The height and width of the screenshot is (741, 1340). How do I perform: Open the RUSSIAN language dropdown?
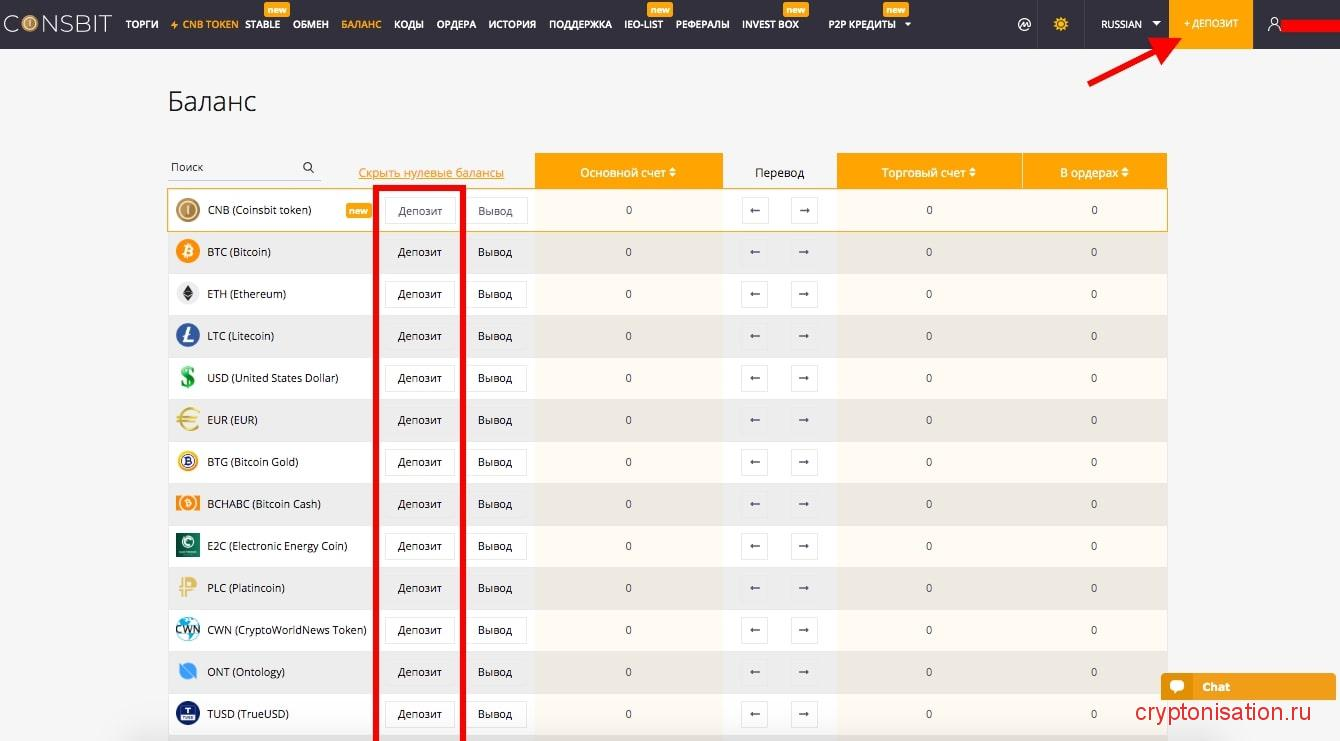1130,24
